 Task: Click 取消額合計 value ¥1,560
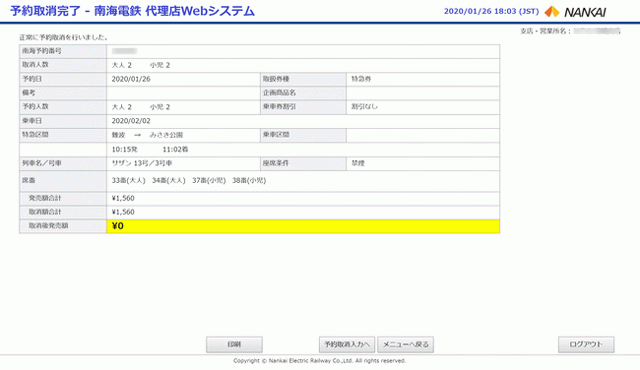click(123, 212)
